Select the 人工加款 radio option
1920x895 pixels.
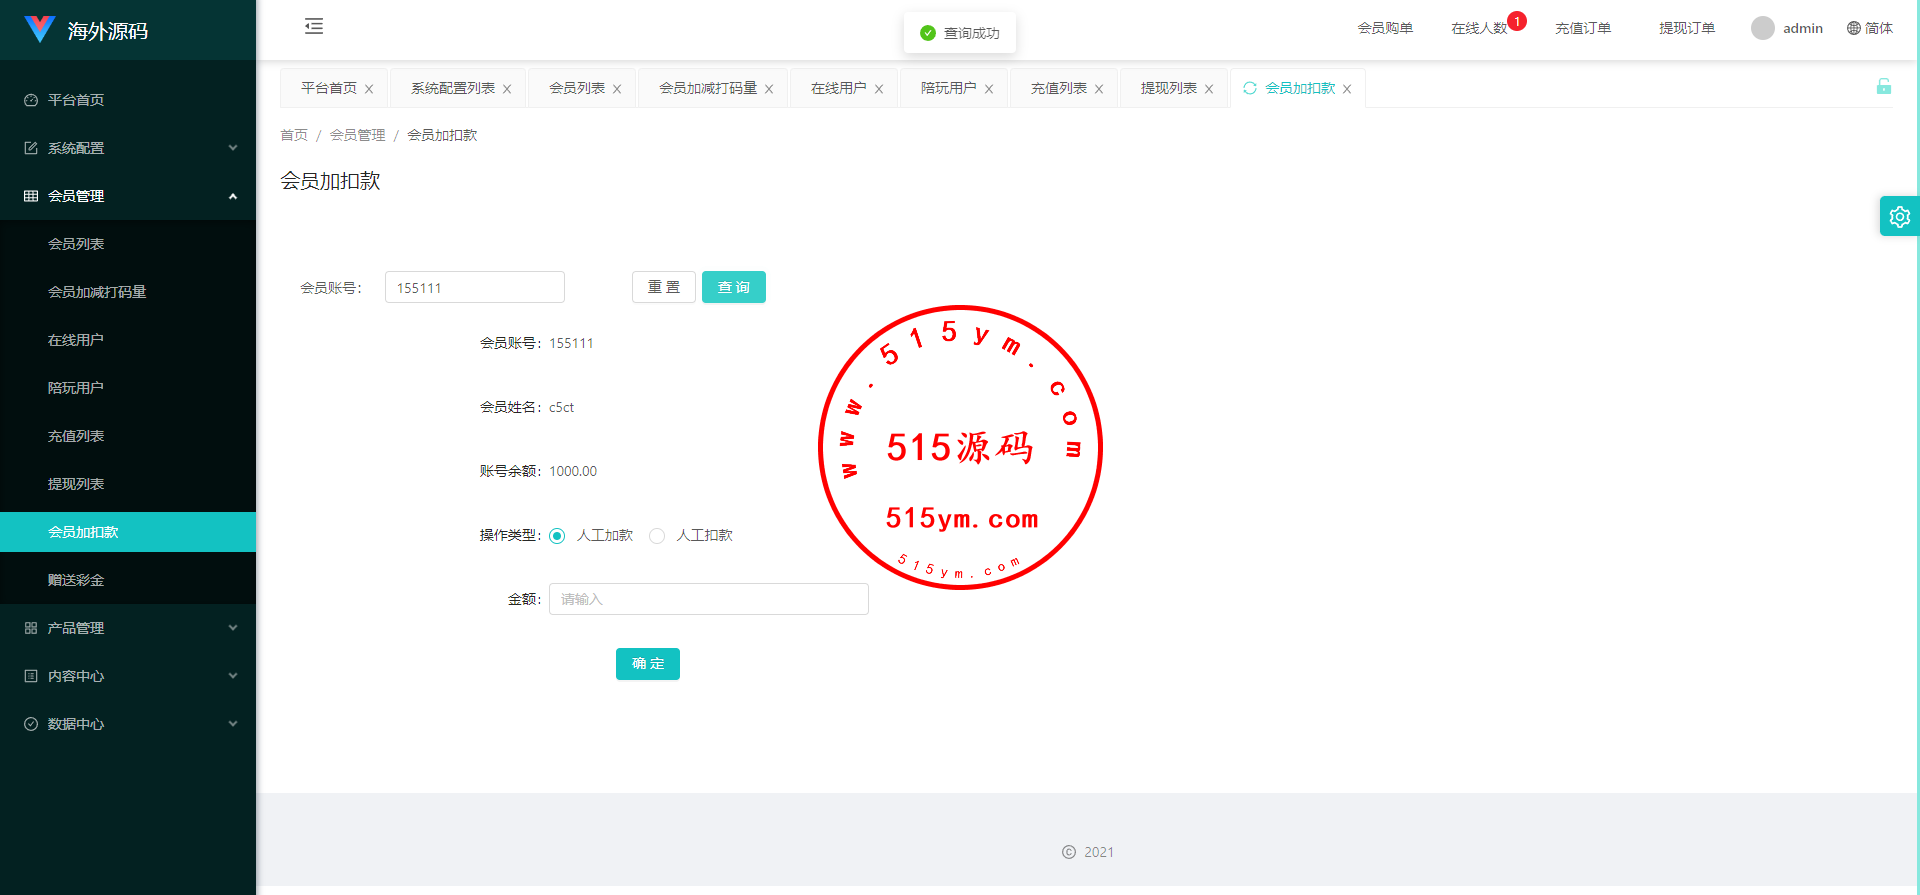pyautogui.click(x=557, y=536)
